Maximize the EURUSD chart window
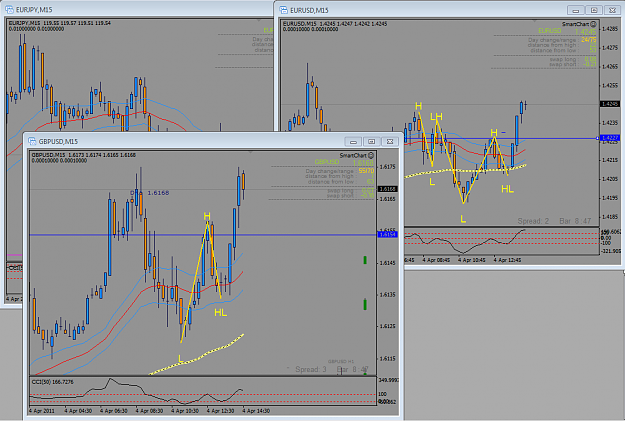 594,10
